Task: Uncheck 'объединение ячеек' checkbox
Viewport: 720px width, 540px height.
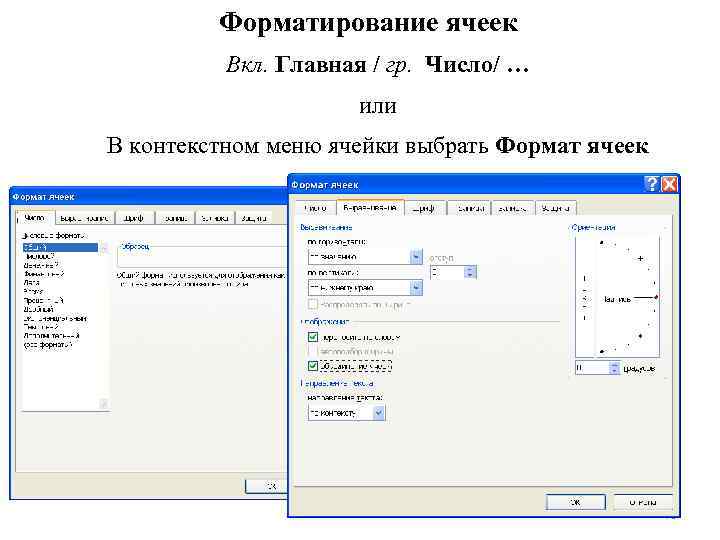Action: click(x=313, y=366)
